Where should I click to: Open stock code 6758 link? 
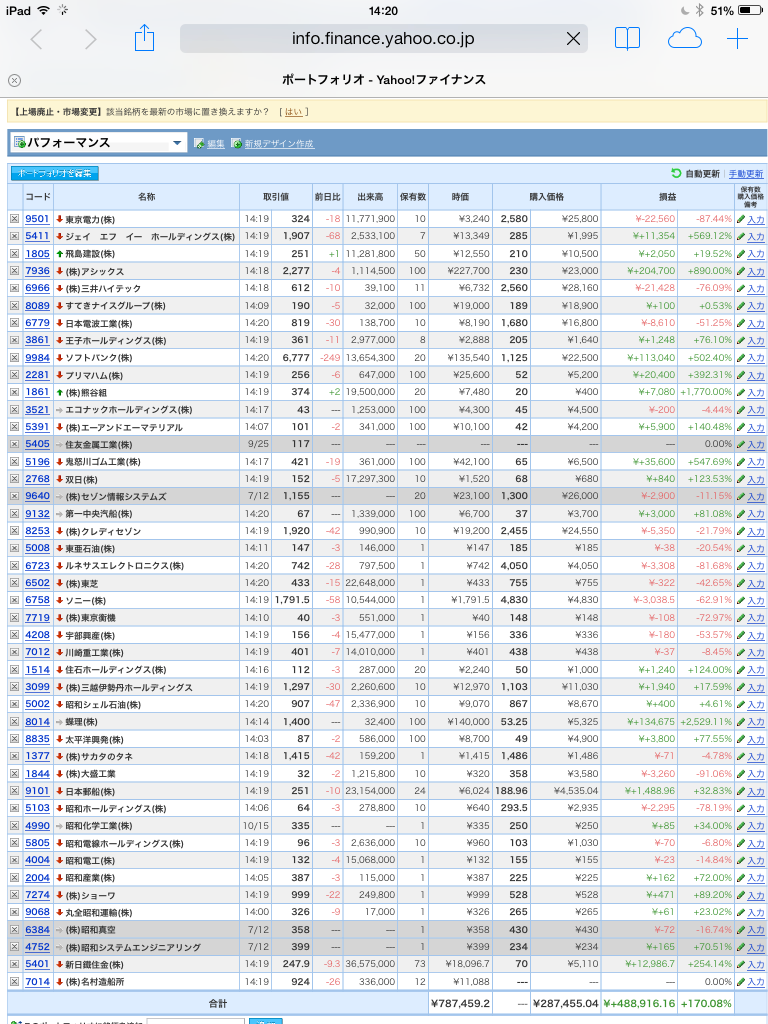click(37, 600)
